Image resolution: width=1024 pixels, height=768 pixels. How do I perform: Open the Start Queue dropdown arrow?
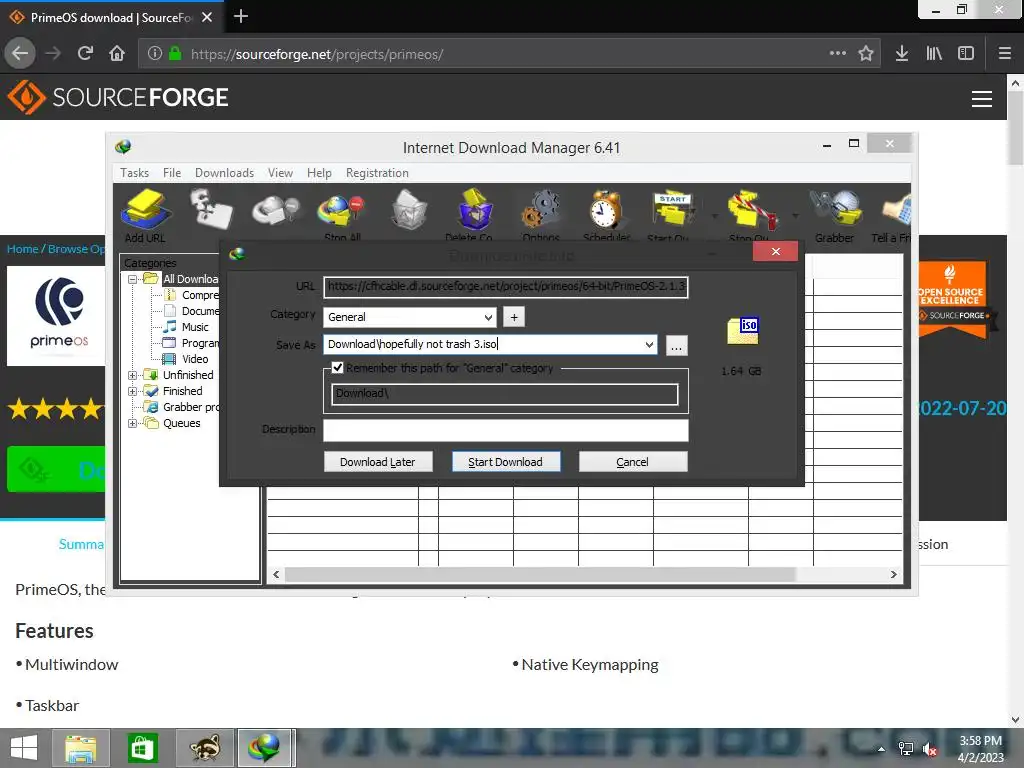pos(714,216)
